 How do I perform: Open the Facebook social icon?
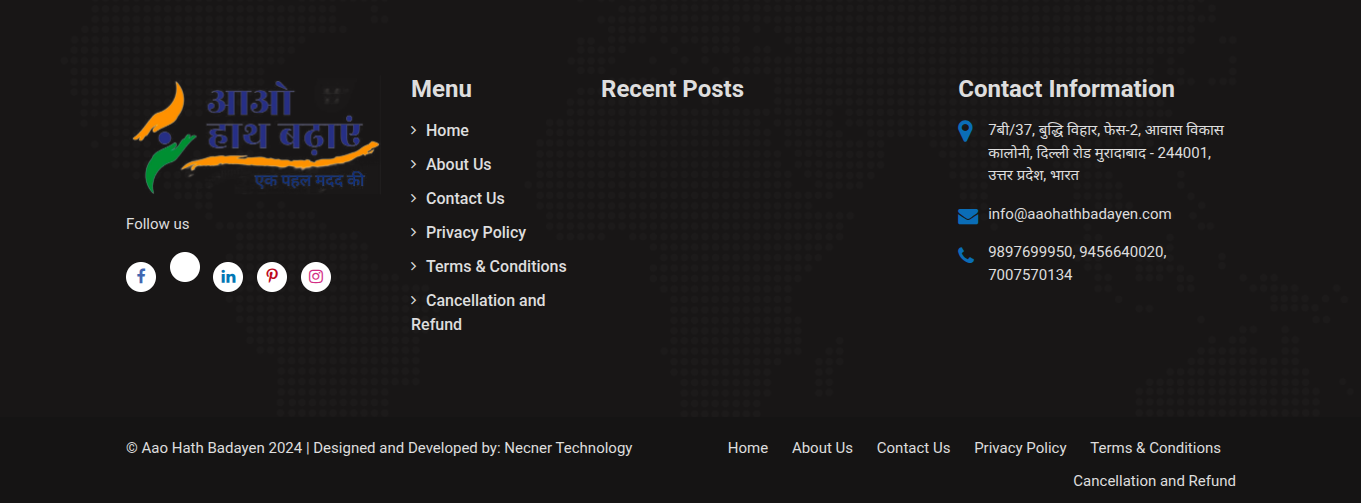(141, 277)
